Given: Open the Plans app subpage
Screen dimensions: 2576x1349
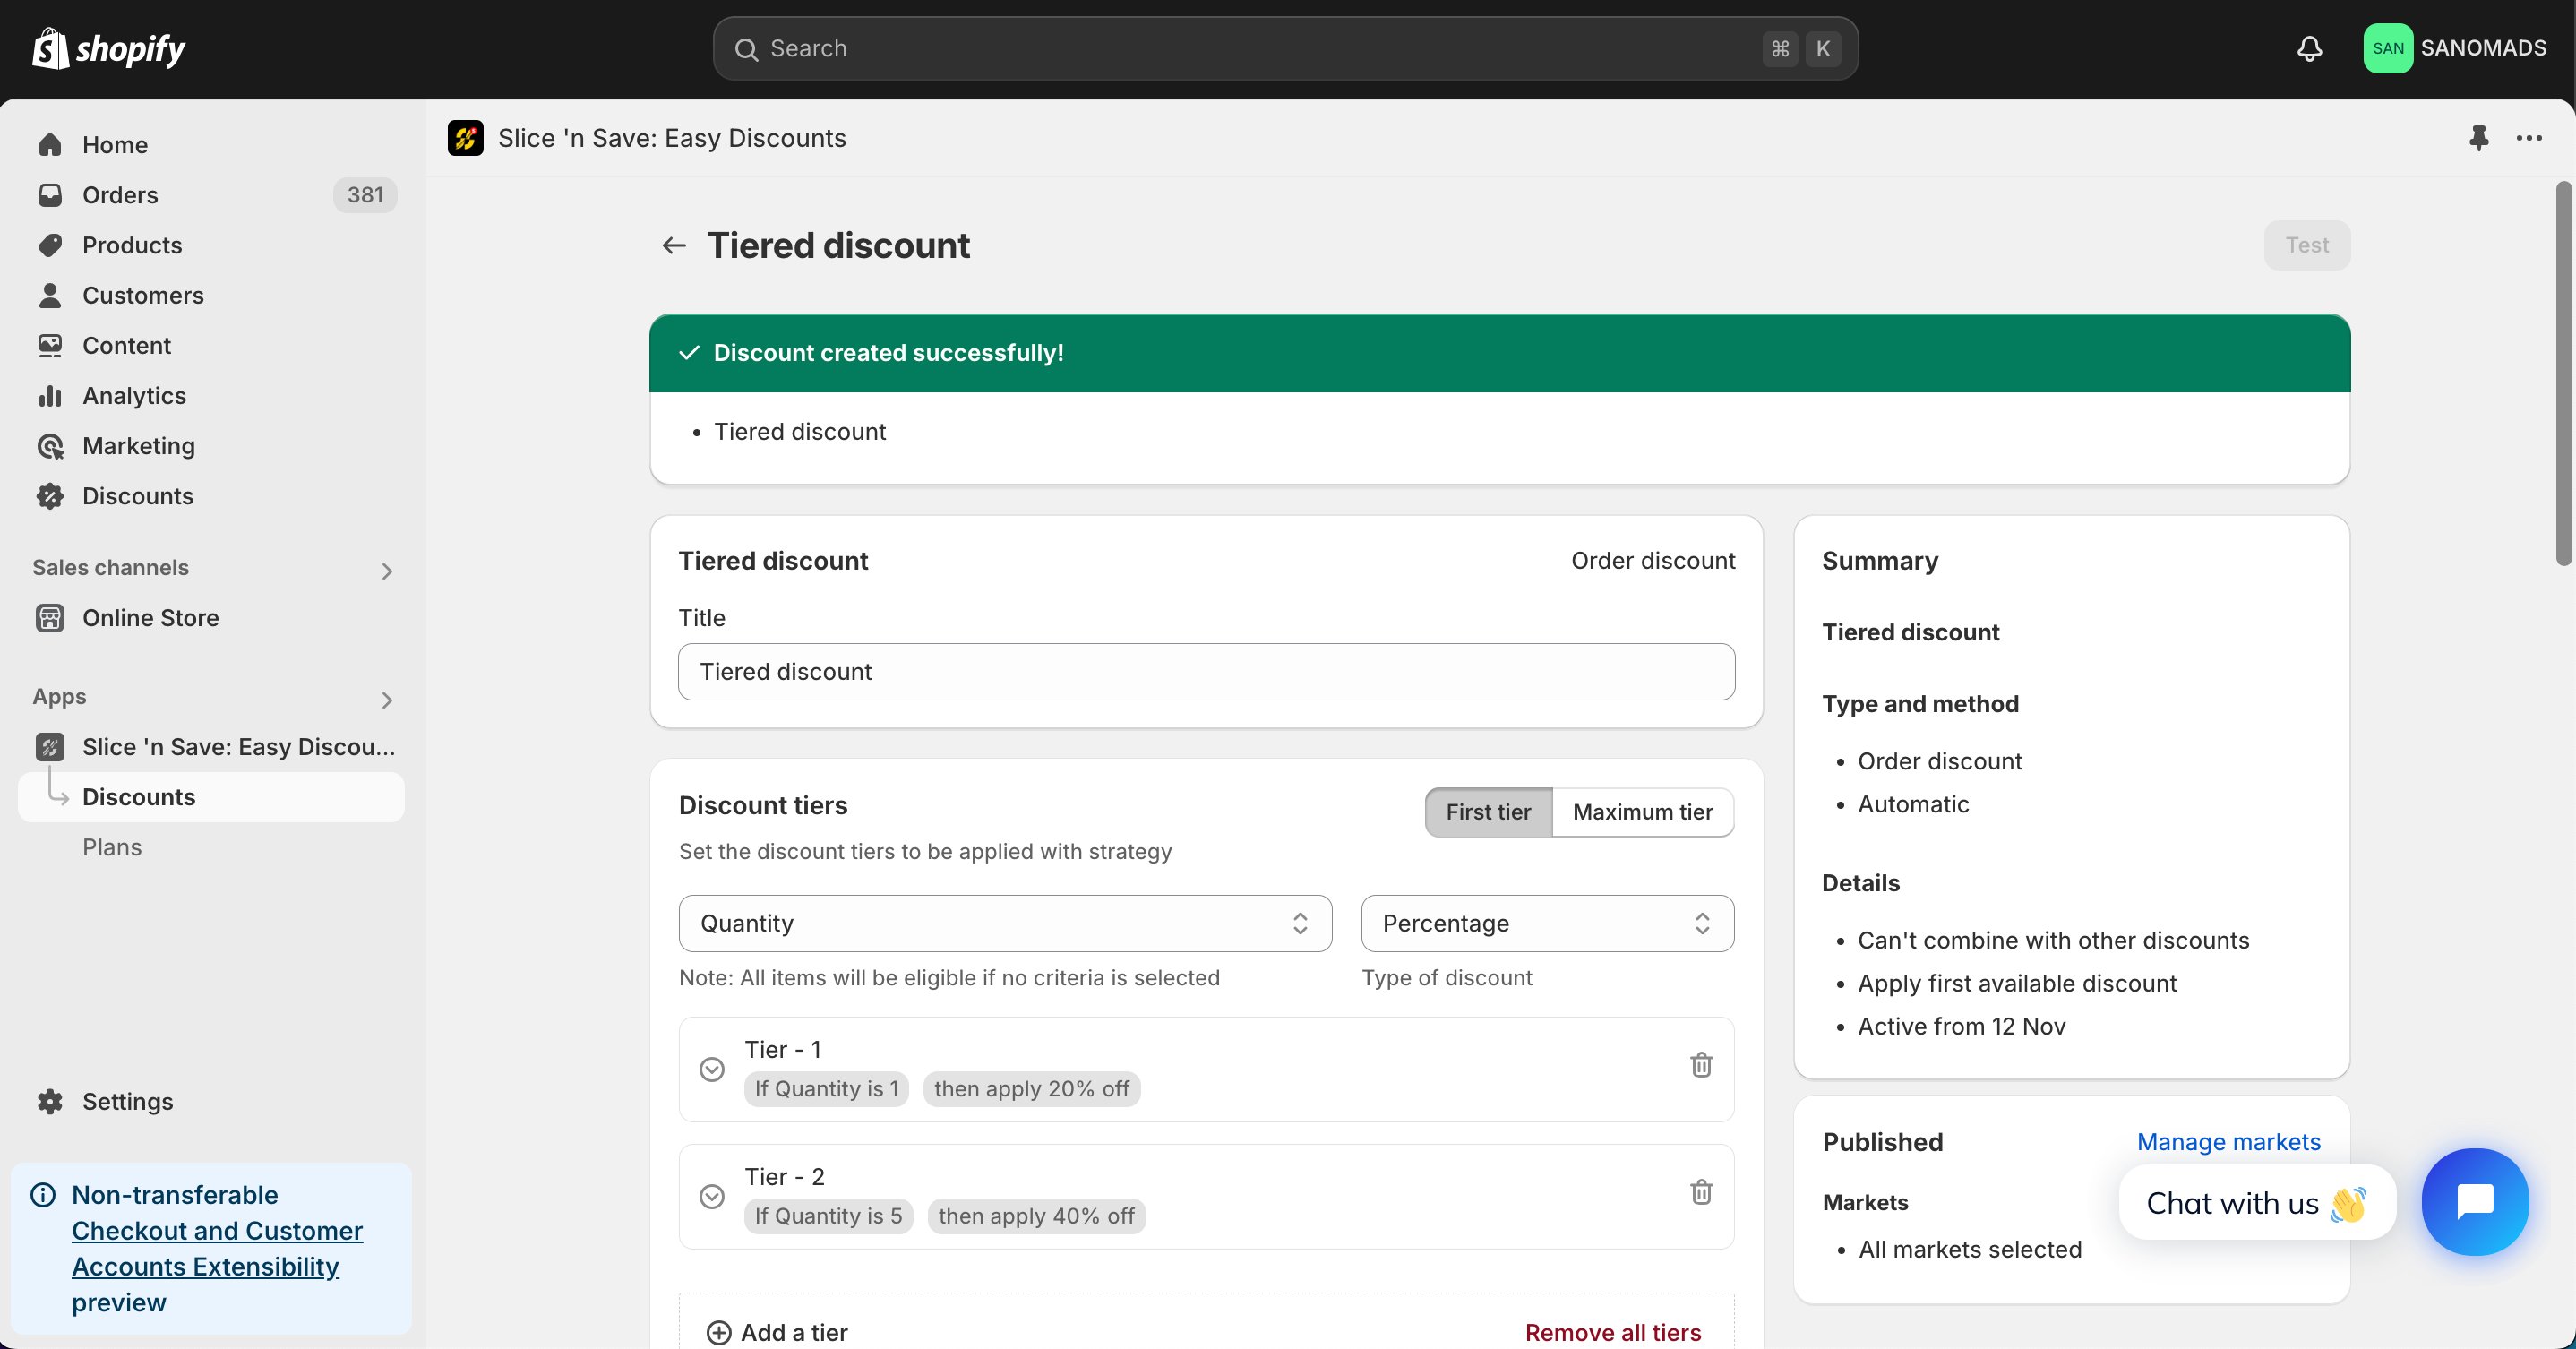Looking at the screenshot, I should tap(112, 847).
